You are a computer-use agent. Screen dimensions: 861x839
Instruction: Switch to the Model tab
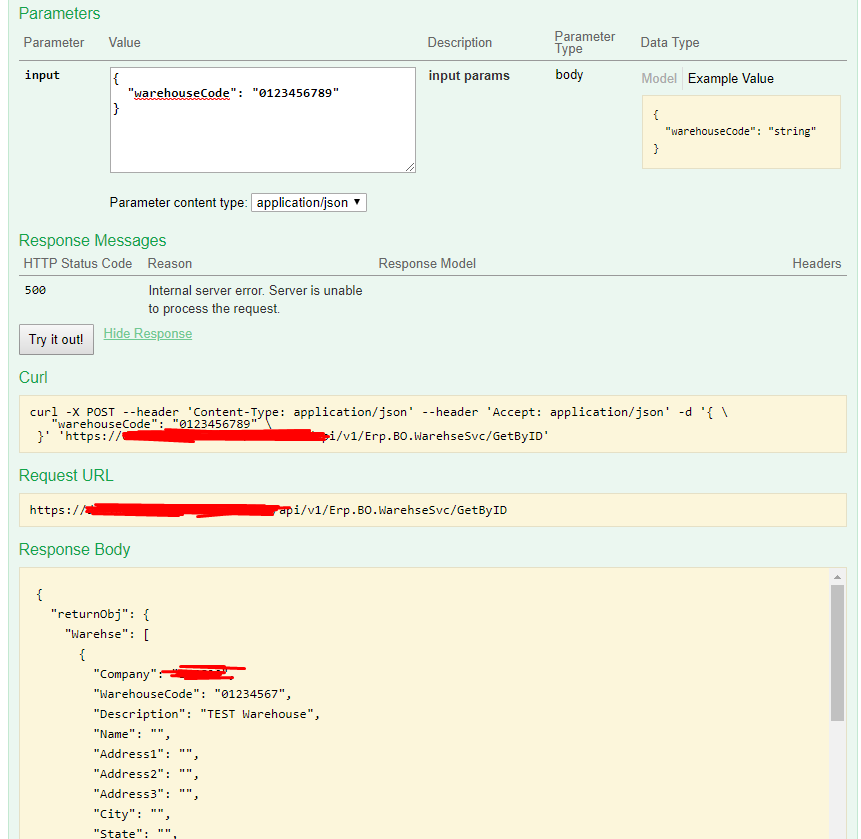pos(659,78)
